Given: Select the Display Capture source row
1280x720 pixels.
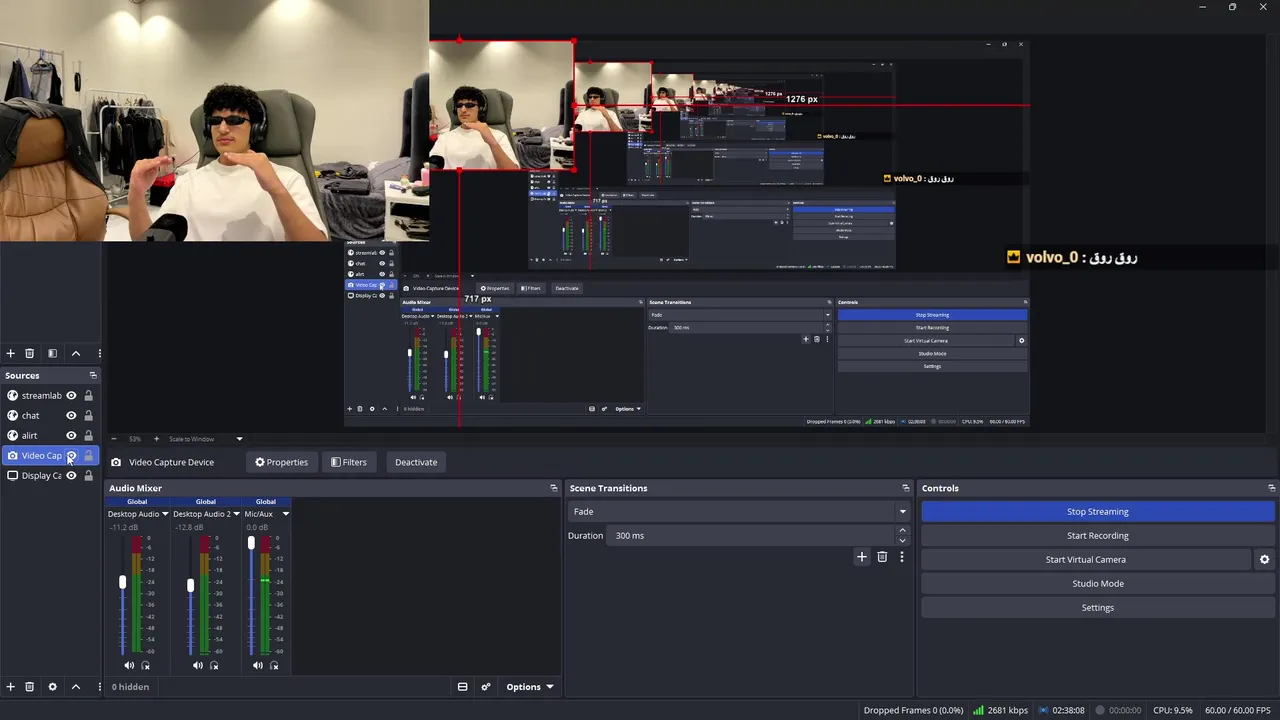Looking at the screenshot, I should click(x=50, y=476).
